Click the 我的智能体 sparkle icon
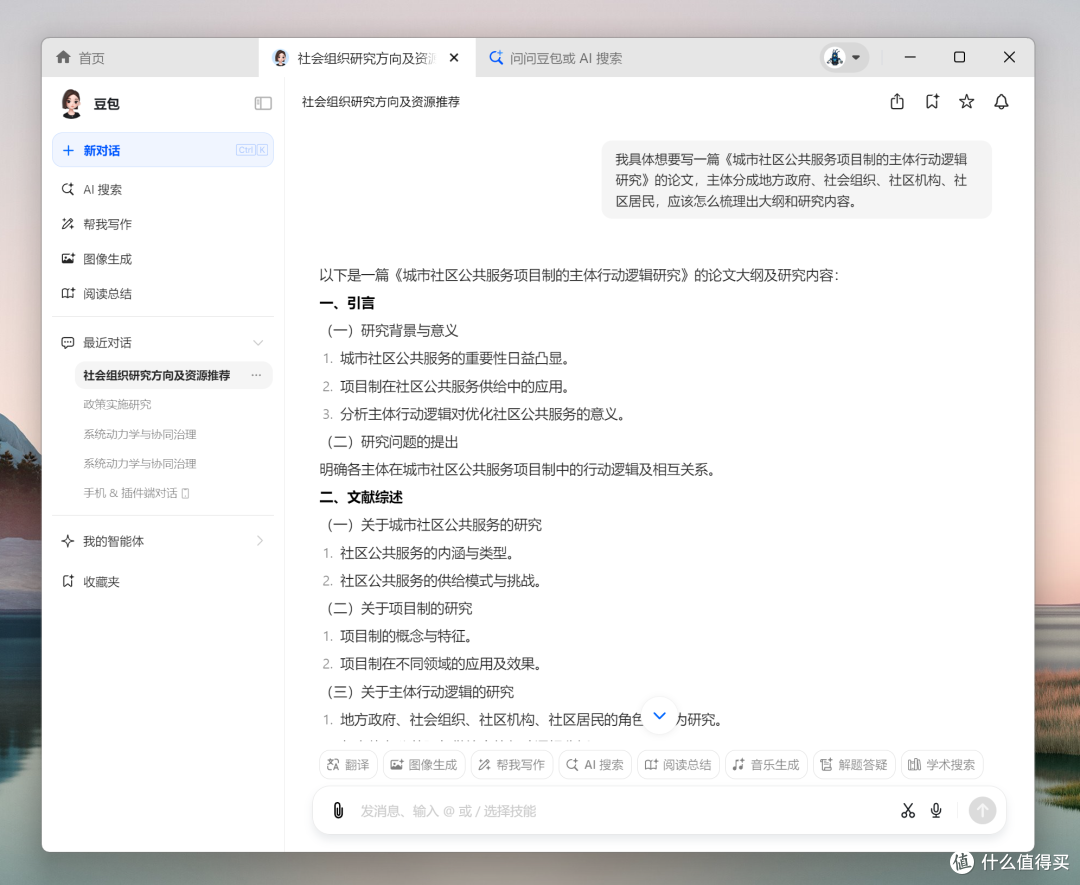This screenshot has height=885, width=1080. (68, 541)
